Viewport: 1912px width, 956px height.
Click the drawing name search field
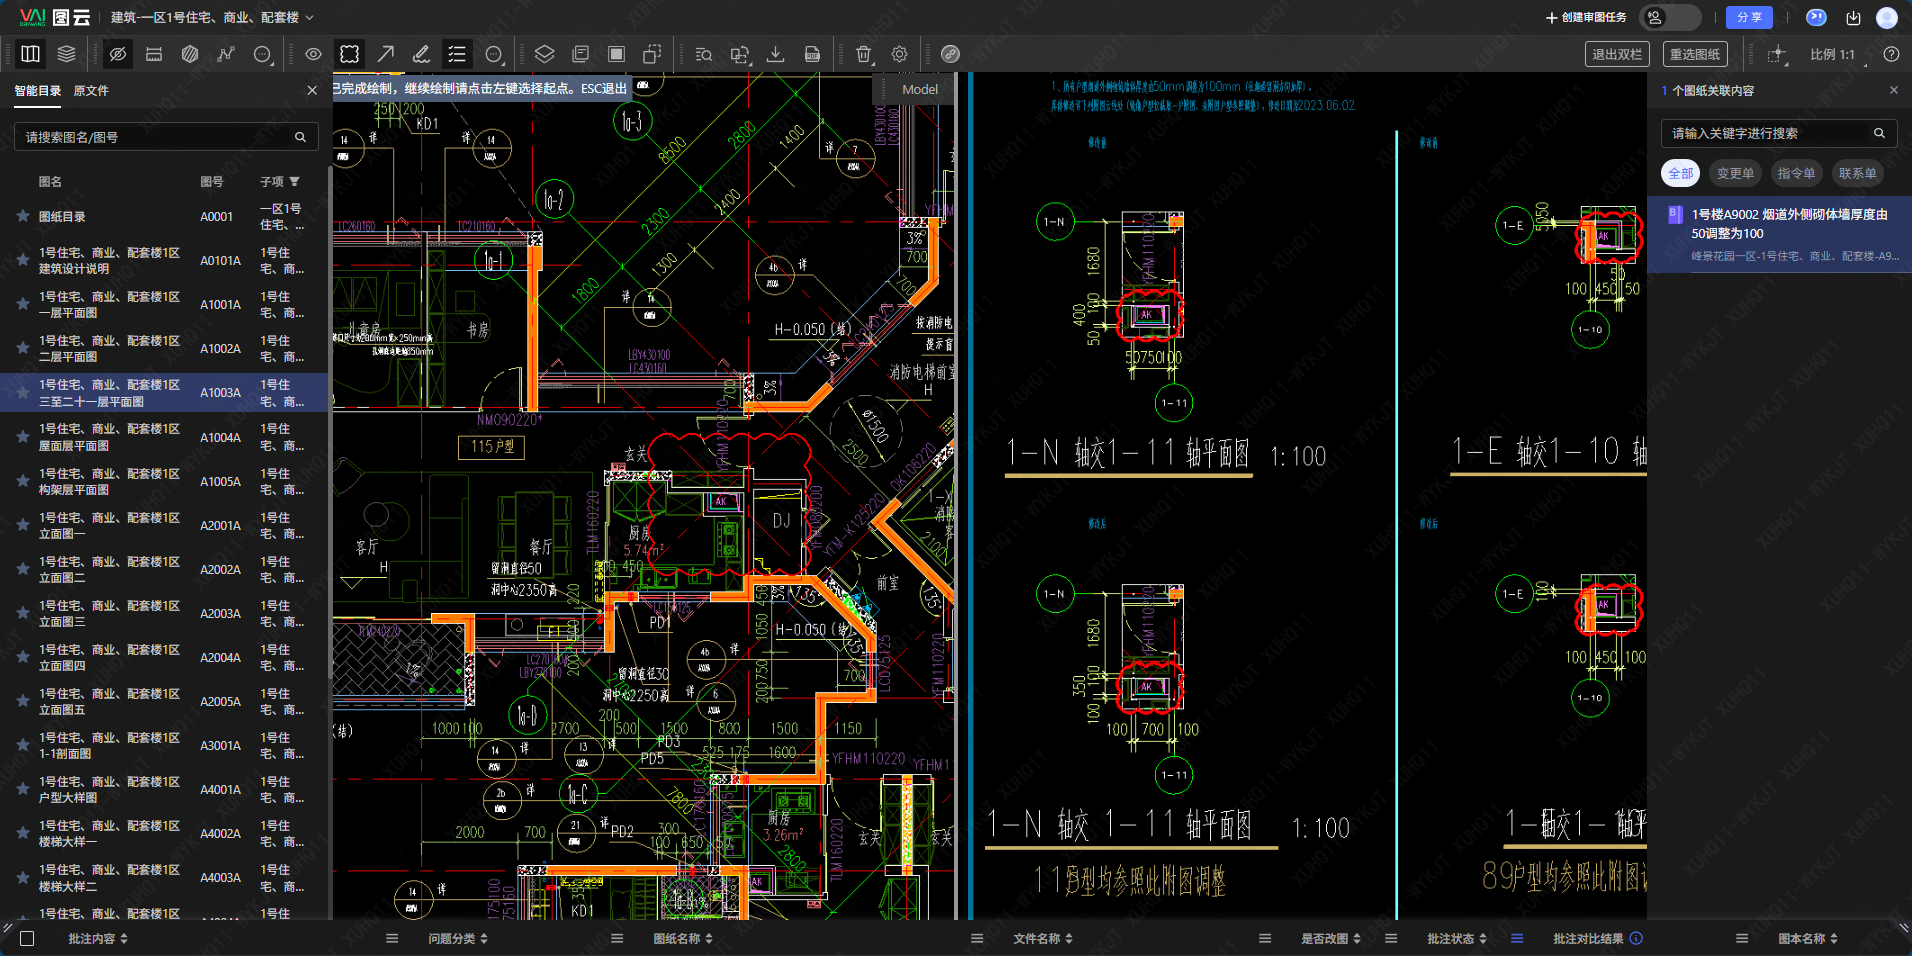[160, 137]
